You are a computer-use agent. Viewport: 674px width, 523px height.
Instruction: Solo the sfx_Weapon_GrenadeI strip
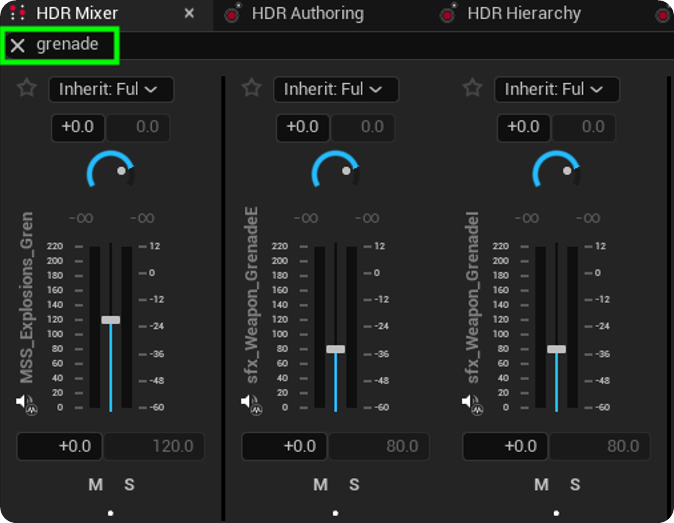[575, 485]
